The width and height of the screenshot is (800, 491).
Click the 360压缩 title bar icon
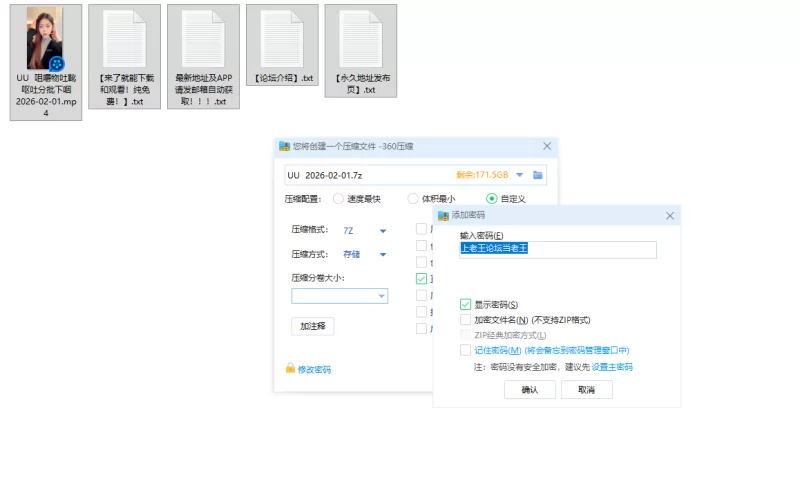(x=284, y=146)
